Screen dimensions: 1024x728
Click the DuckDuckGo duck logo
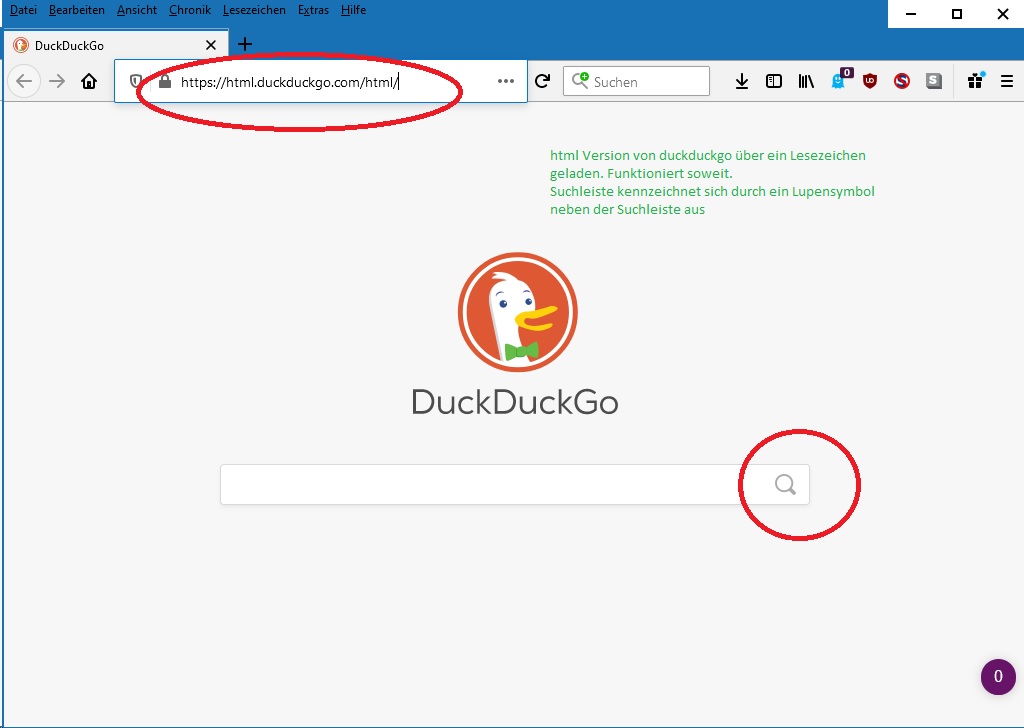pos(518,312)
